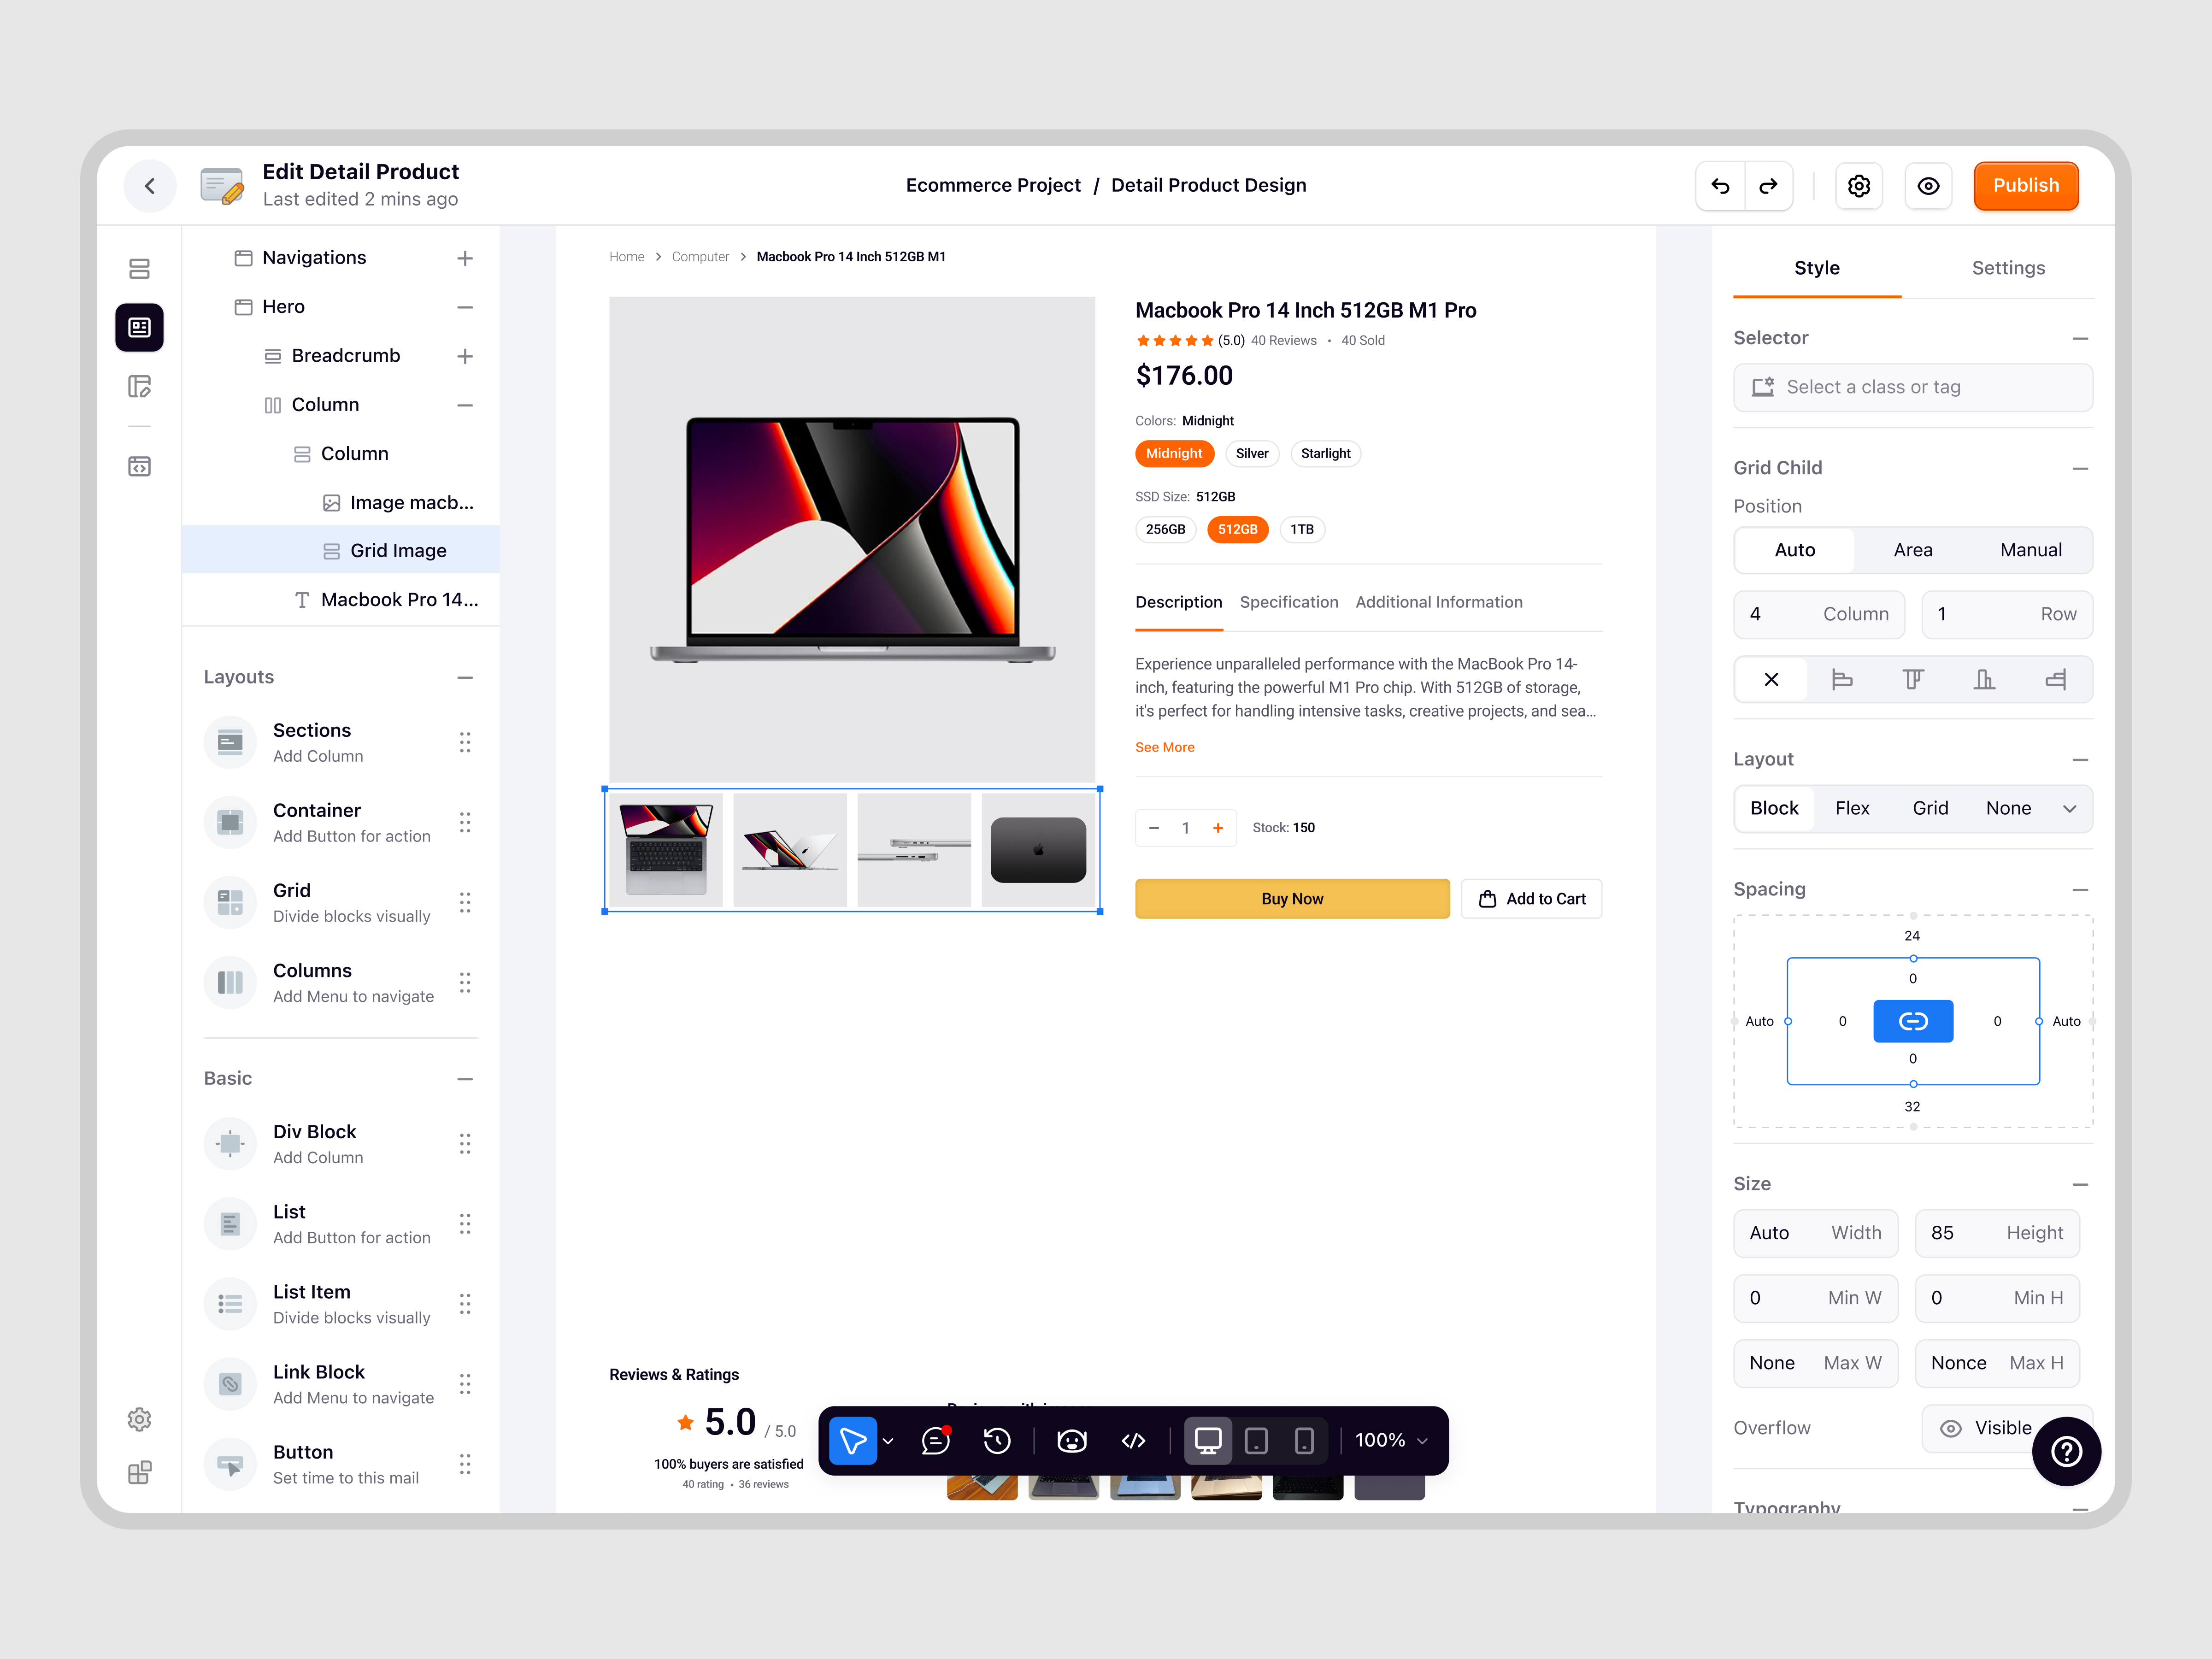
Task: Choose align right icon in alignment row
Action: 2055,680
